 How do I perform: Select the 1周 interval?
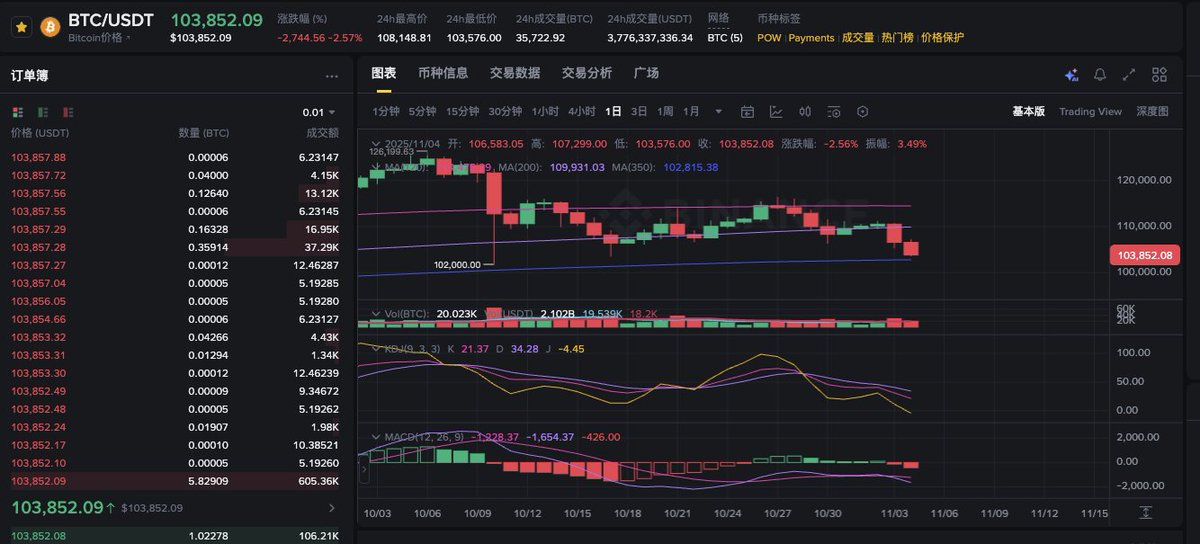(x=665, y=112)
